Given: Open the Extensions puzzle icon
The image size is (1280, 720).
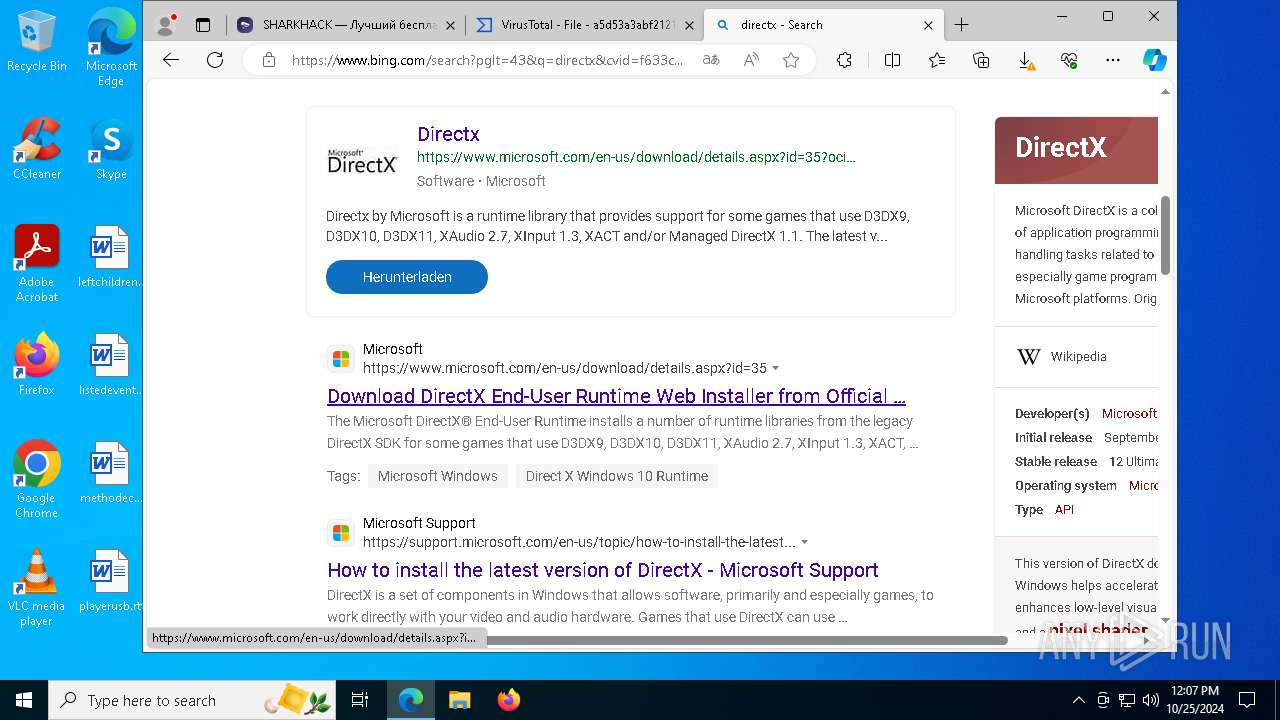Looking at the screenshot, I should (844, 60).
